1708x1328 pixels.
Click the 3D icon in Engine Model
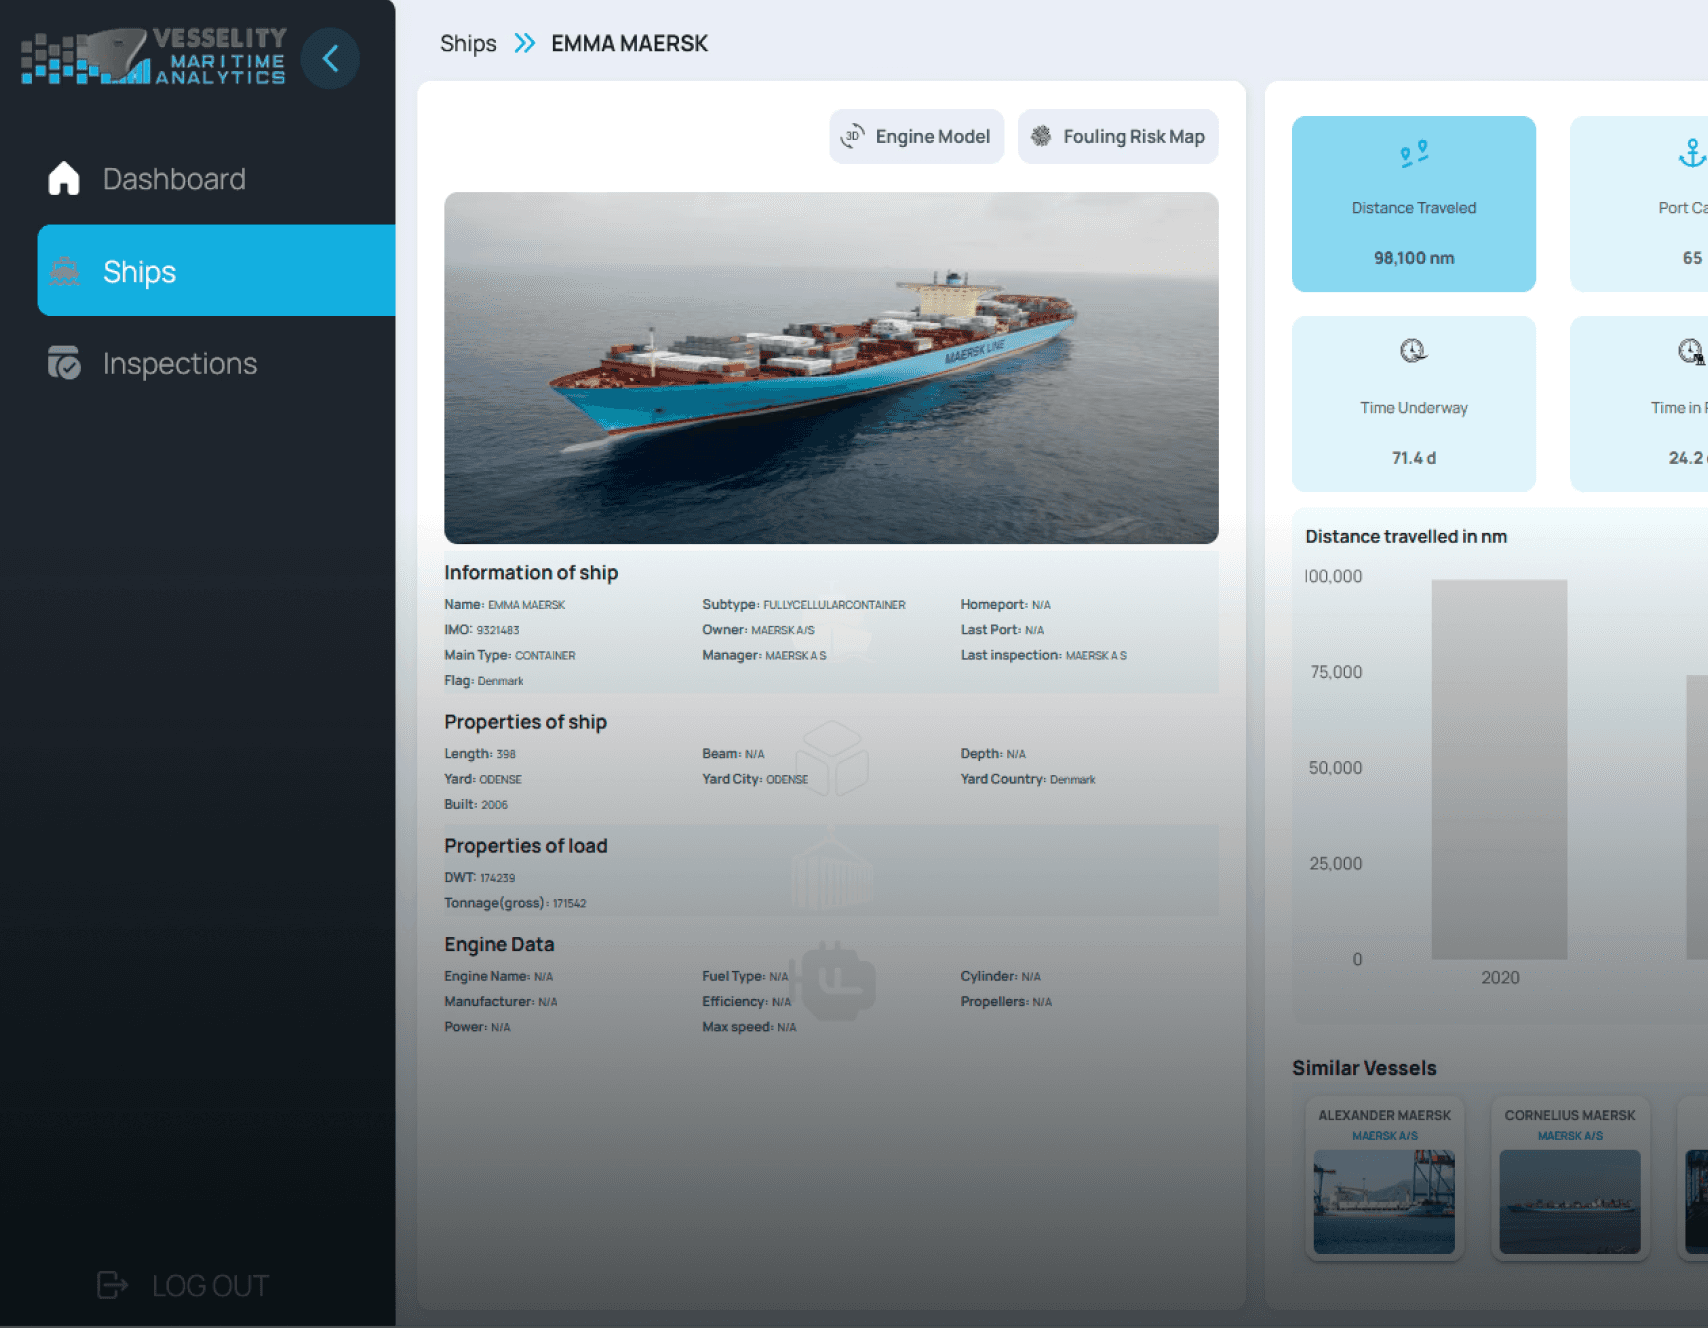pos(852,136)
